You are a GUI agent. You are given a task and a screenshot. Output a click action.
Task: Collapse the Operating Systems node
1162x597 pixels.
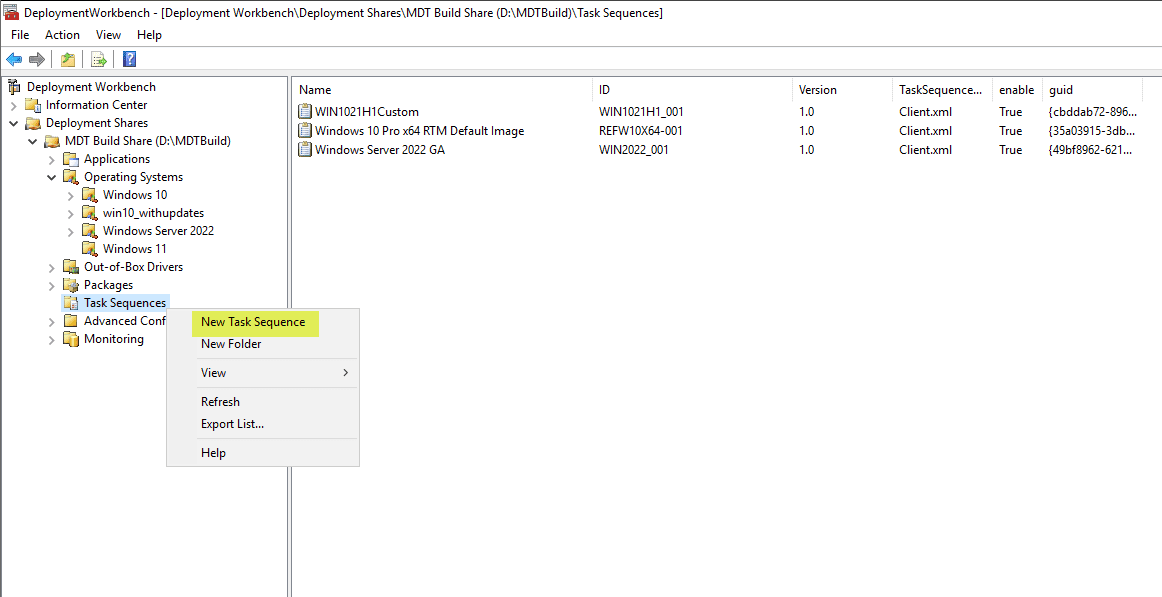click(51, 176)
